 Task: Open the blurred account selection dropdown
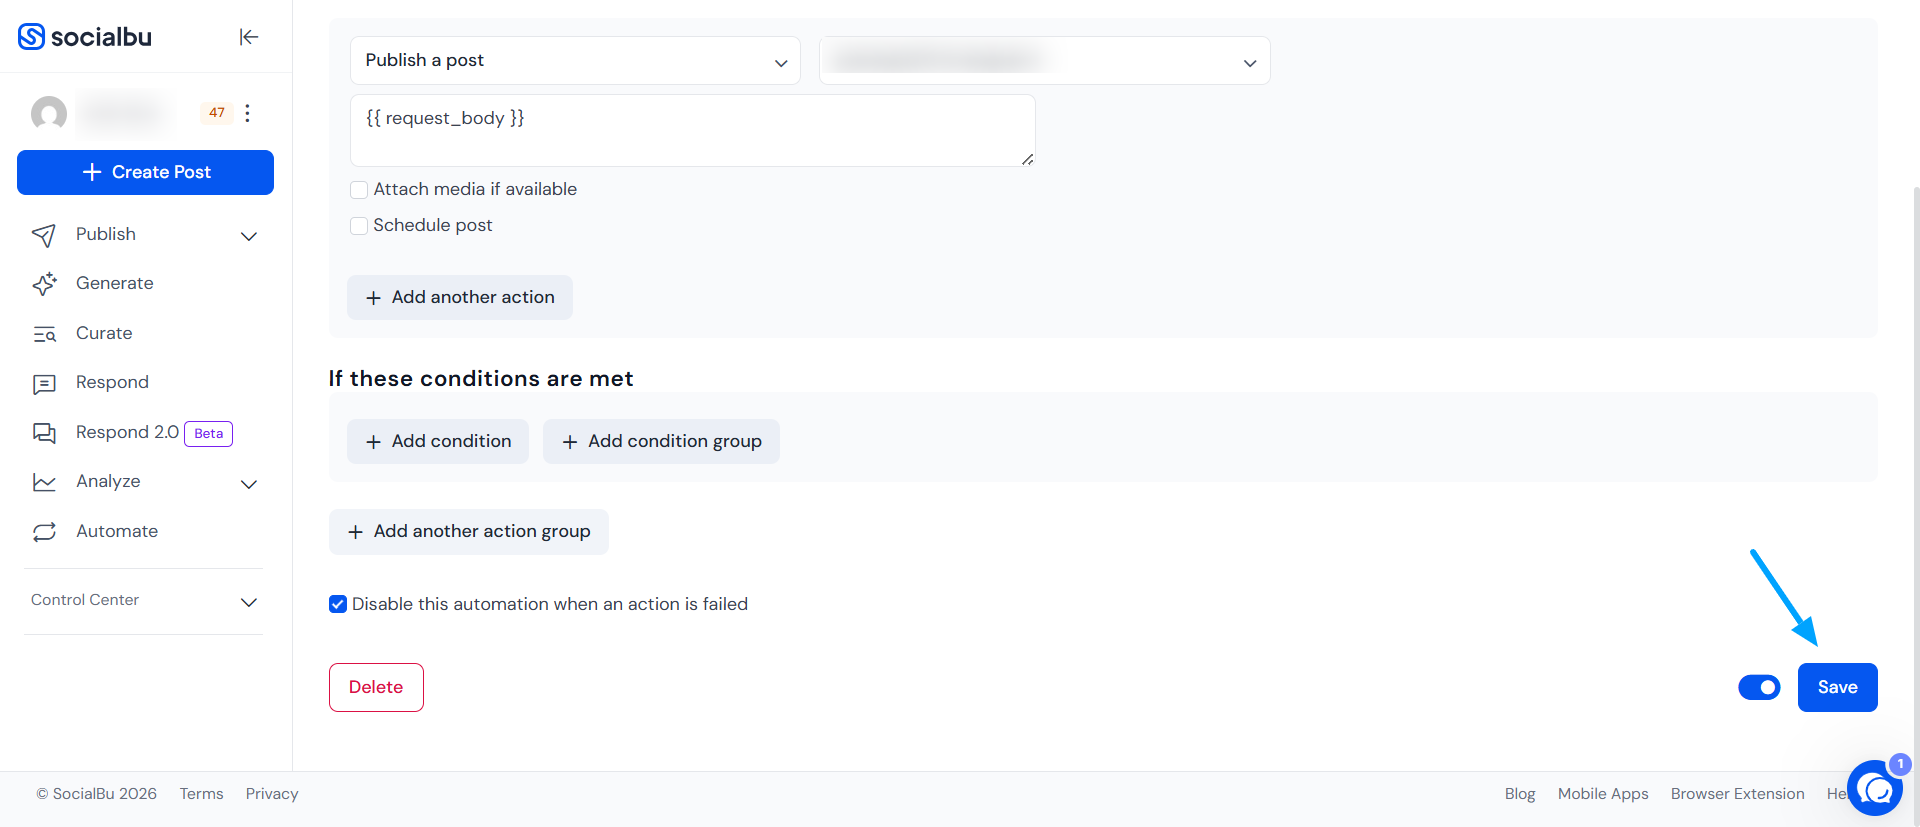1044,61
